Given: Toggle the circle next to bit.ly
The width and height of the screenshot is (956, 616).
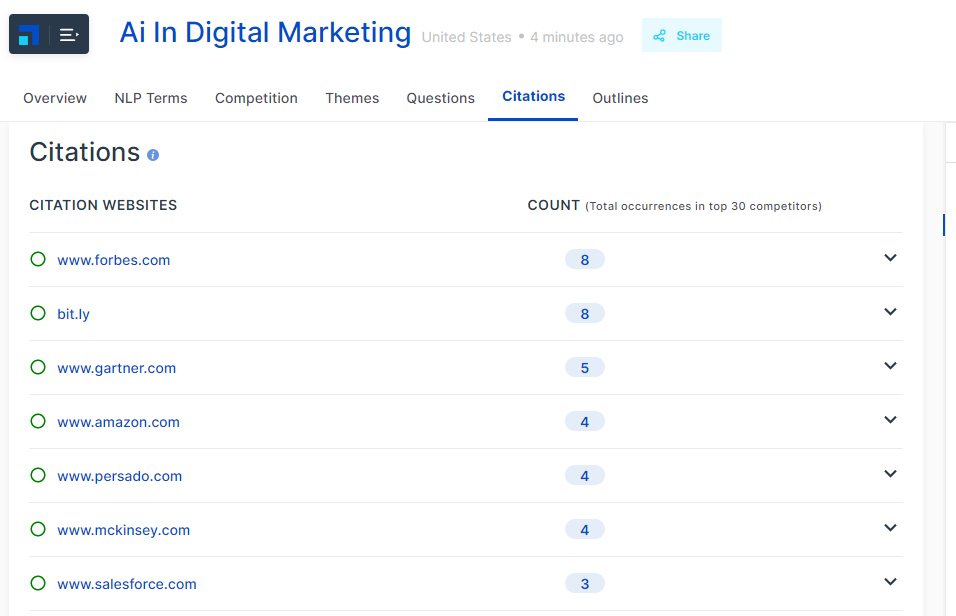Looking at the screenshot, I should (x=38, y=313).
